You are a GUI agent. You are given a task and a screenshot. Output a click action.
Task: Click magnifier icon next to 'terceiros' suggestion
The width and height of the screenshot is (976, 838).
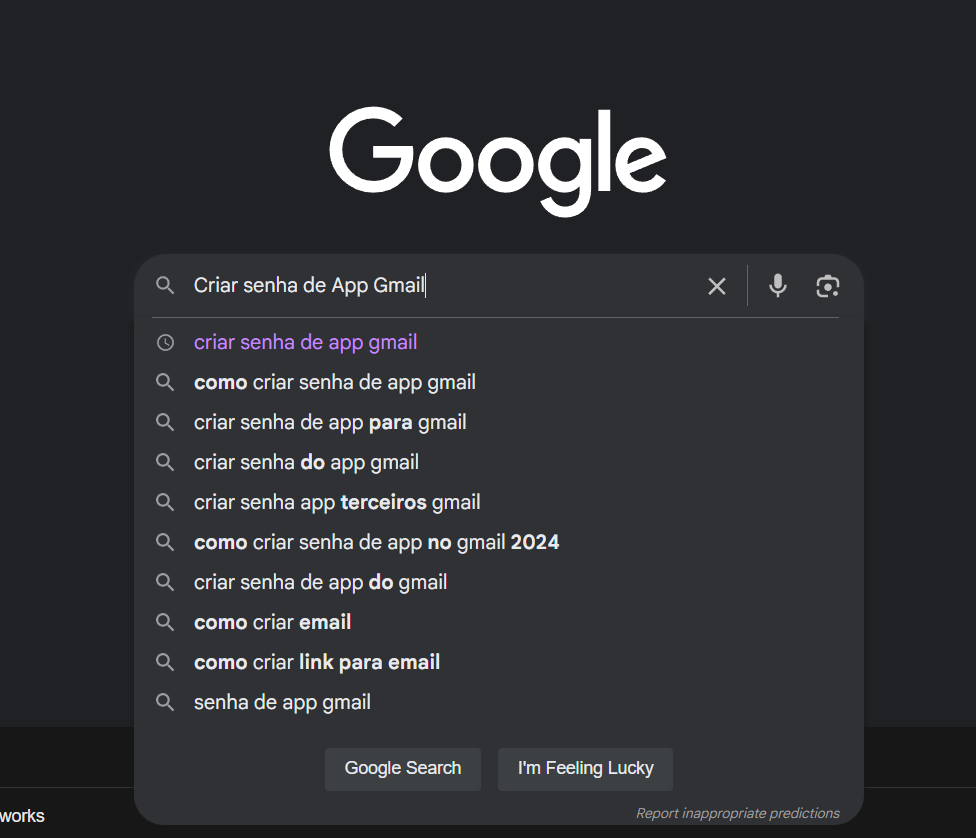pos(165,502)
